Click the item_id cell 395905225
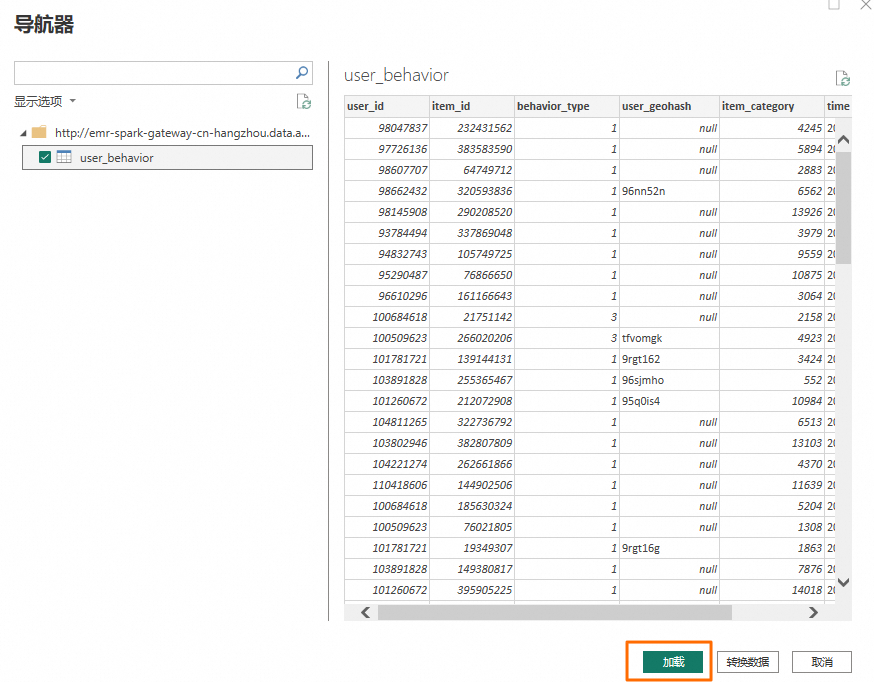The height and width of the screenshot is (682, 874). (x=472, y=590)
